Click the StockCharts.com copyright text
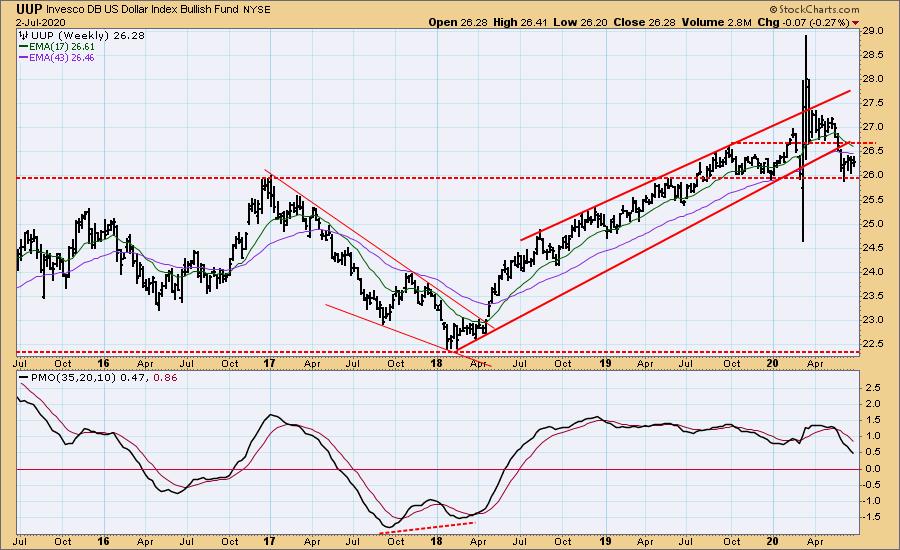The height and width of the screenshot is (550, 900). (x=814, y=9)
